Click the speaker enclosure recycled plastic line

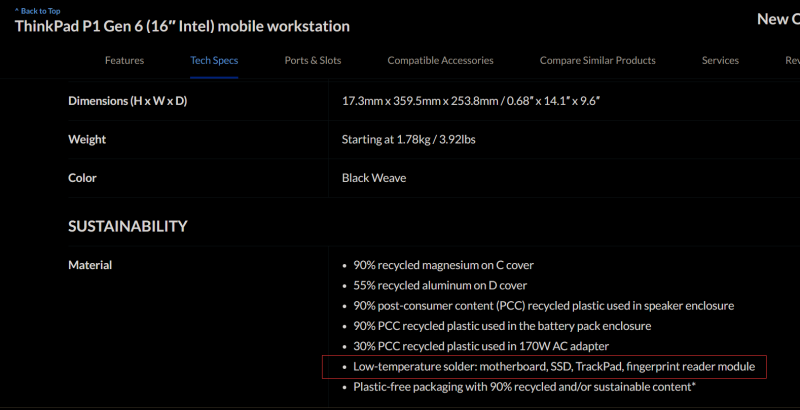tap(543, 306)
